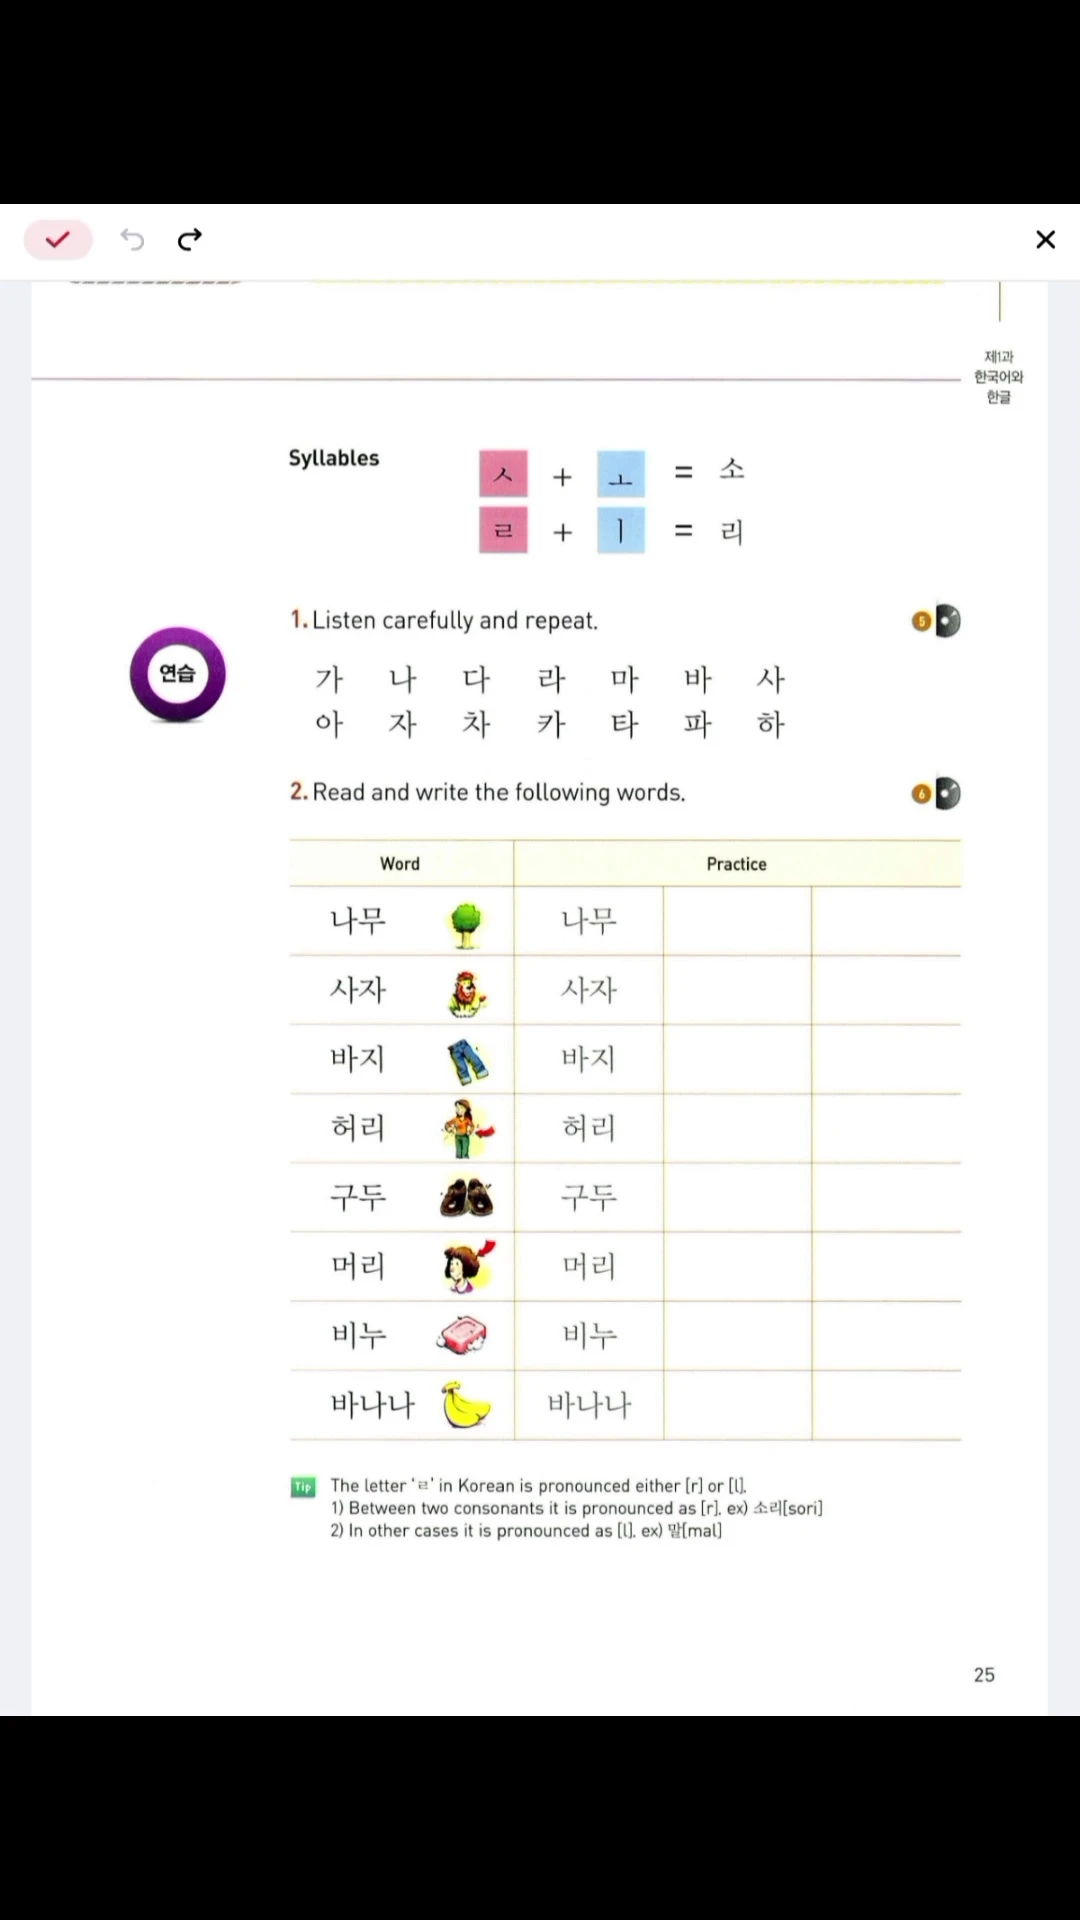The width and height of the screenshot is (1080, 1920).
Task: Tap the Word column header
Action: point(400,864)
